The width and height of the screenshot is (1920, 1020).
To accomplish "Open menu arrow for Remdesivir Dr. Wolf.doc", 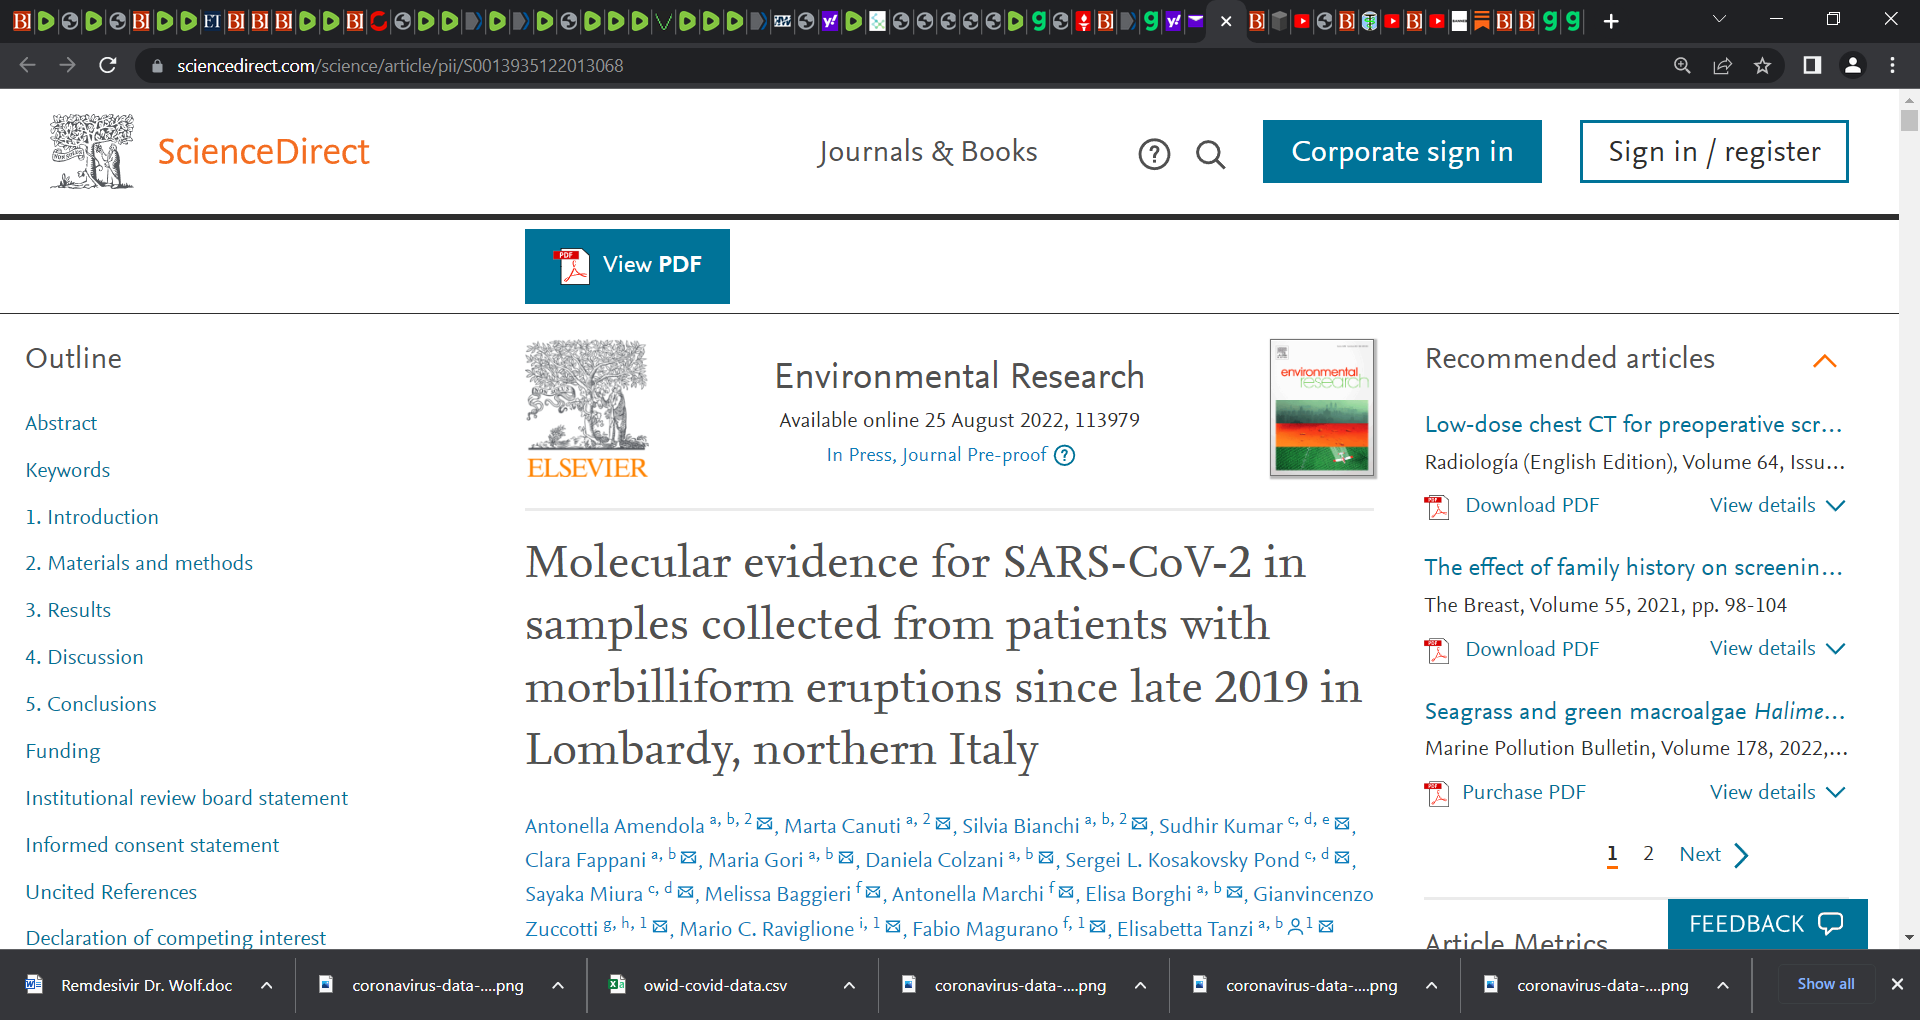I will pyautogui.click(x=267, y=985).
